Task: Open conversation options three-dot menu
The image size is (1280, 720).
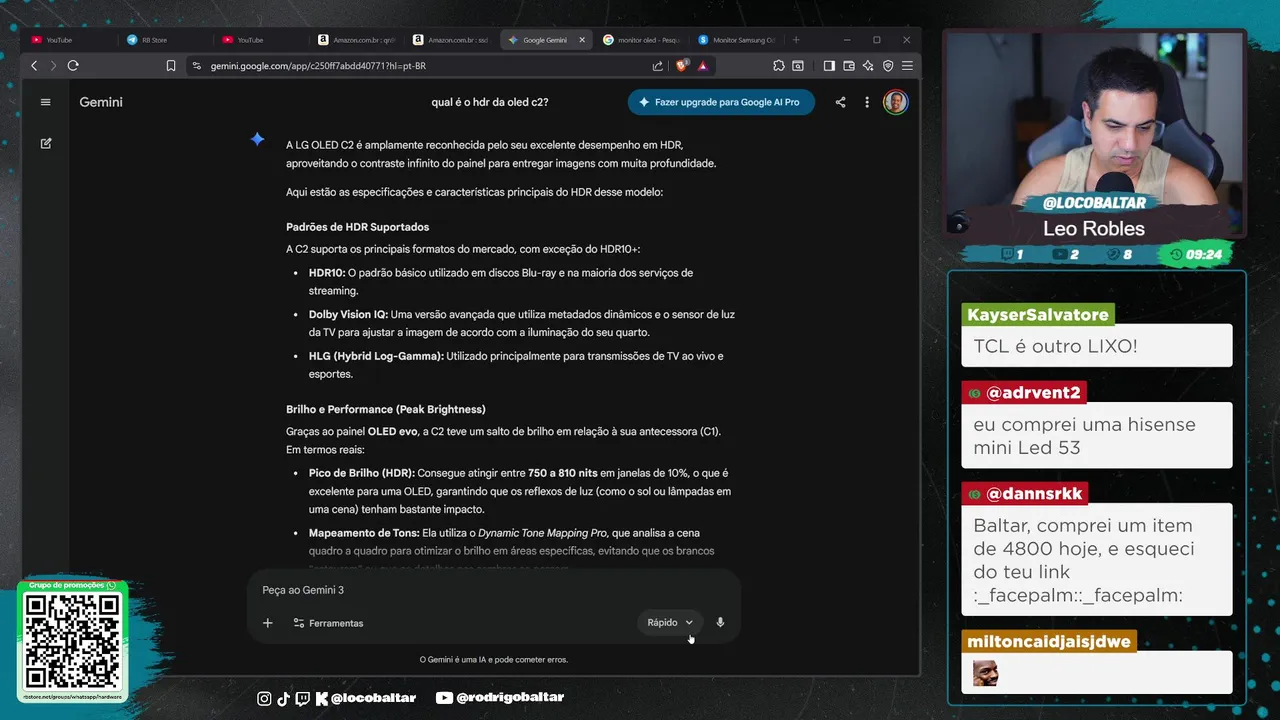Action: click(x=867, y=102)
